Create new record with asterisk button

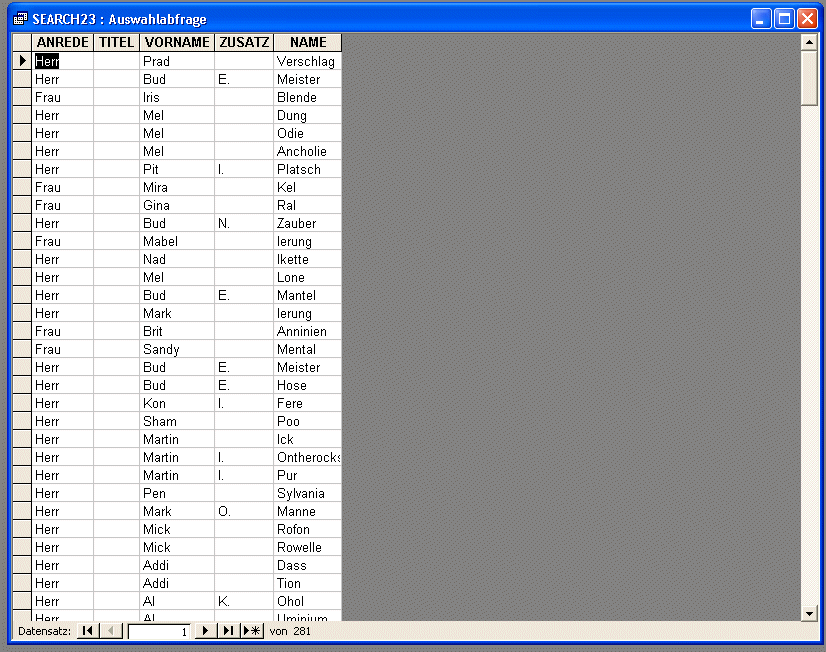click(x=252, y=630)
